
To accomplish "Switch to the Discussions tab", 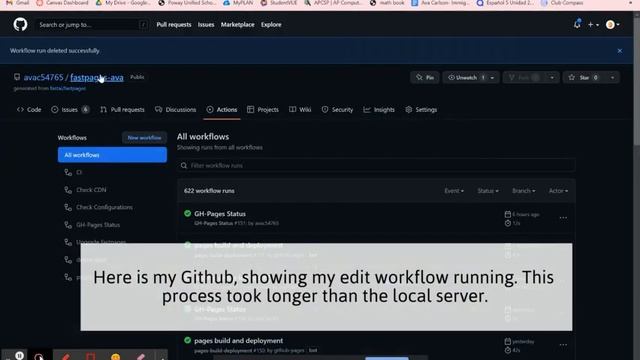I will [176, 109].
